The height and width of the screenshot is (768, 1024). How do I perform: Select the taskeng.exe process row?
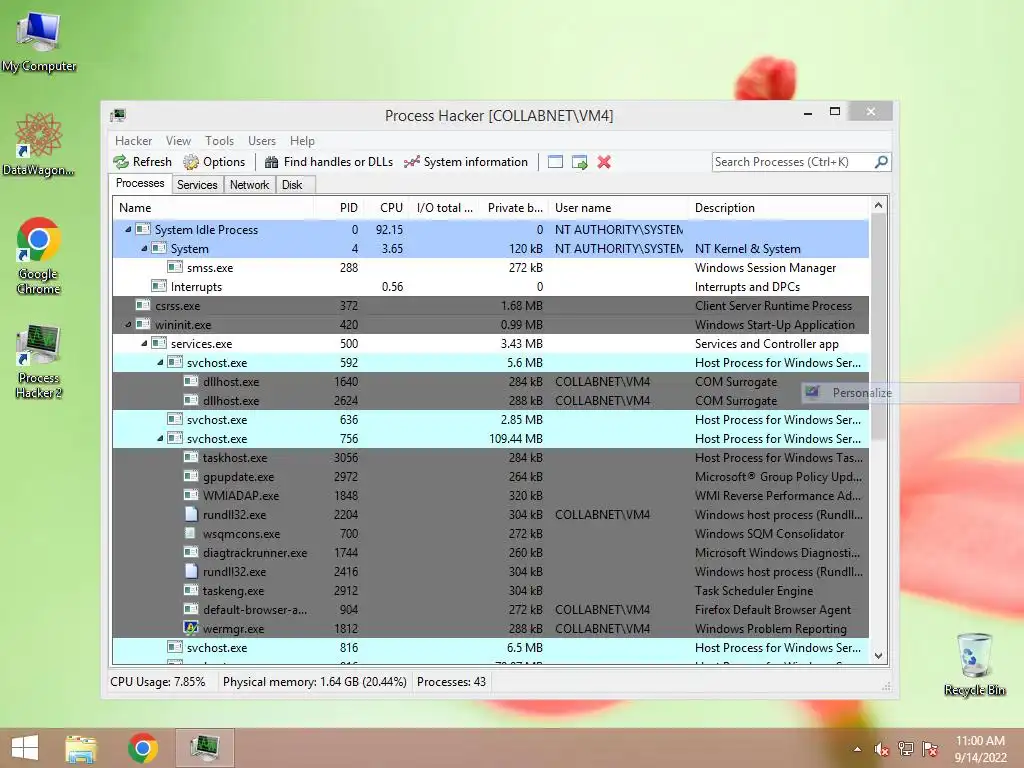490,590
